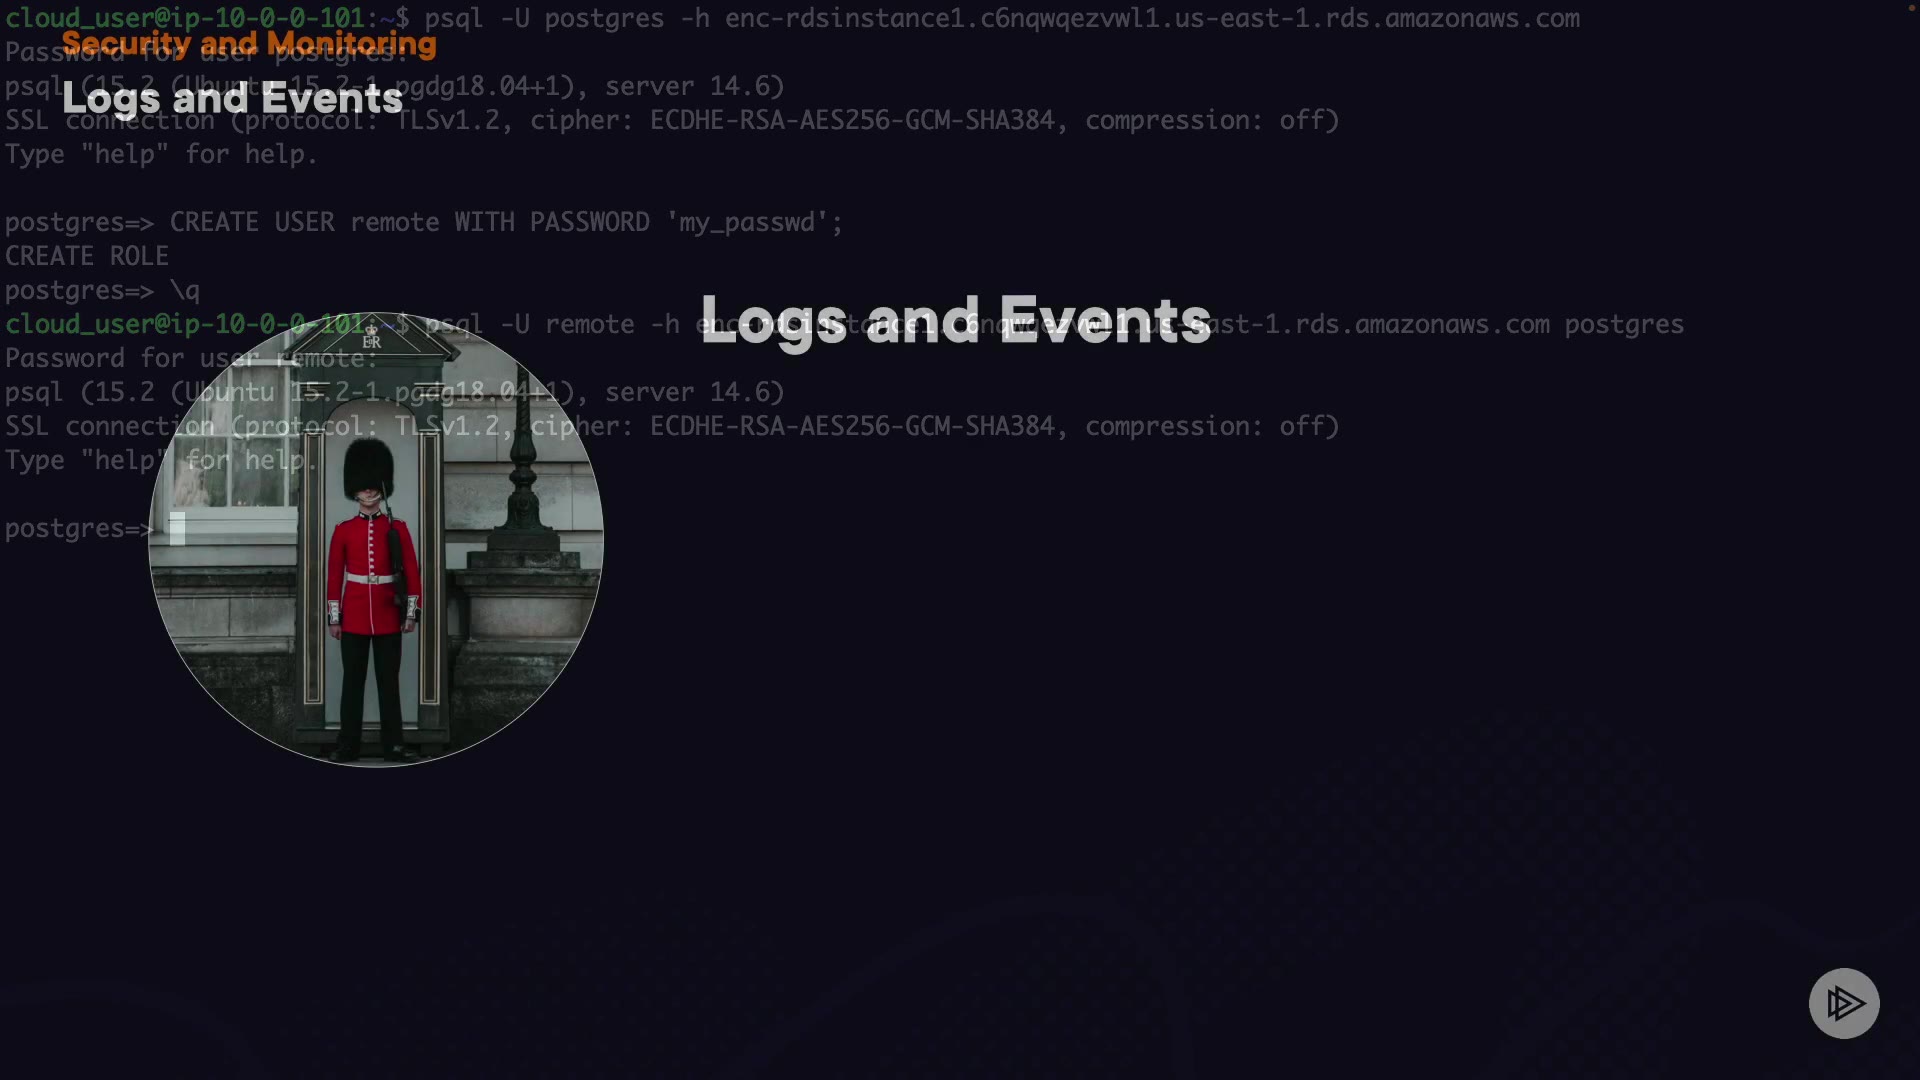Click the small dot in the top-right corner

click(1911, 7)
